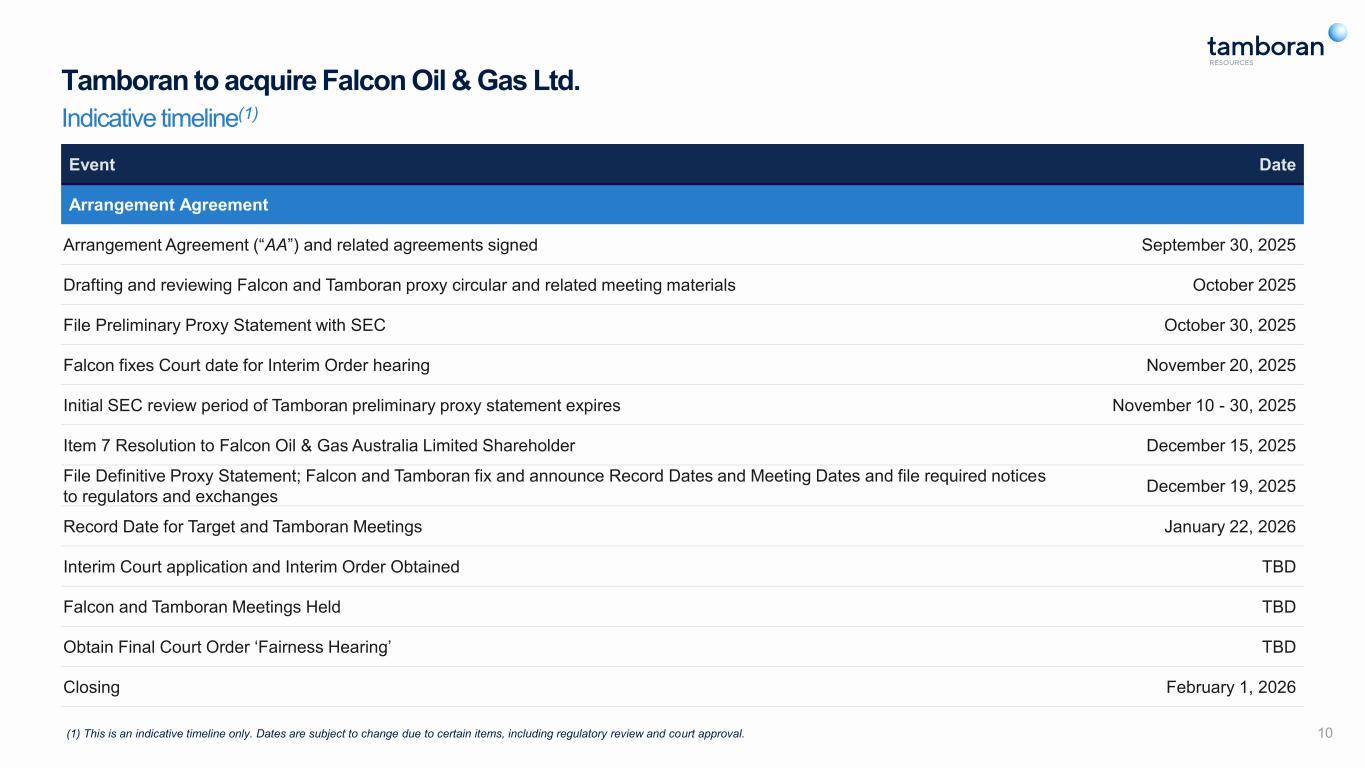The width and height of the screenshot is (1365, 768).
Task: Click the slide title about Falcon acquisition
Action: pyautogui.click(x=321, y=80)
